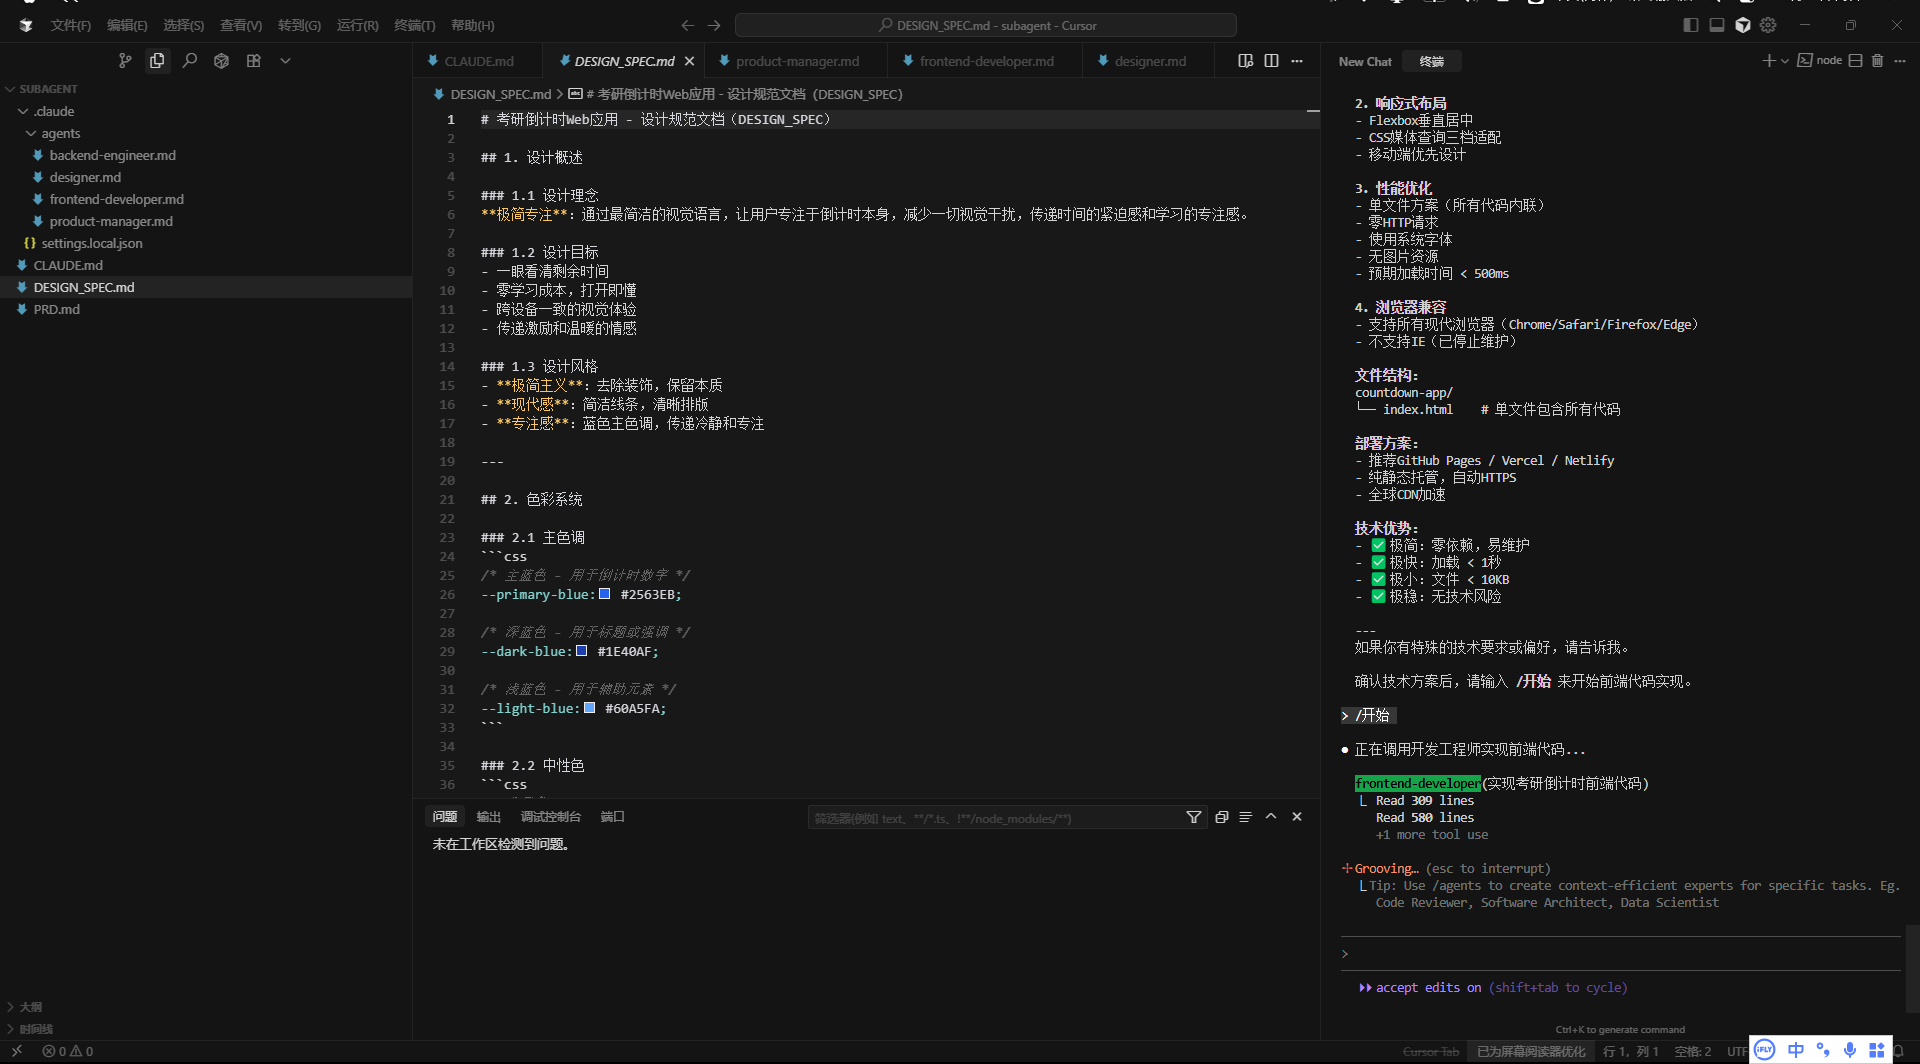
Task: Open the Cursor settings gear icon
Action: (x=1768, y=25)
